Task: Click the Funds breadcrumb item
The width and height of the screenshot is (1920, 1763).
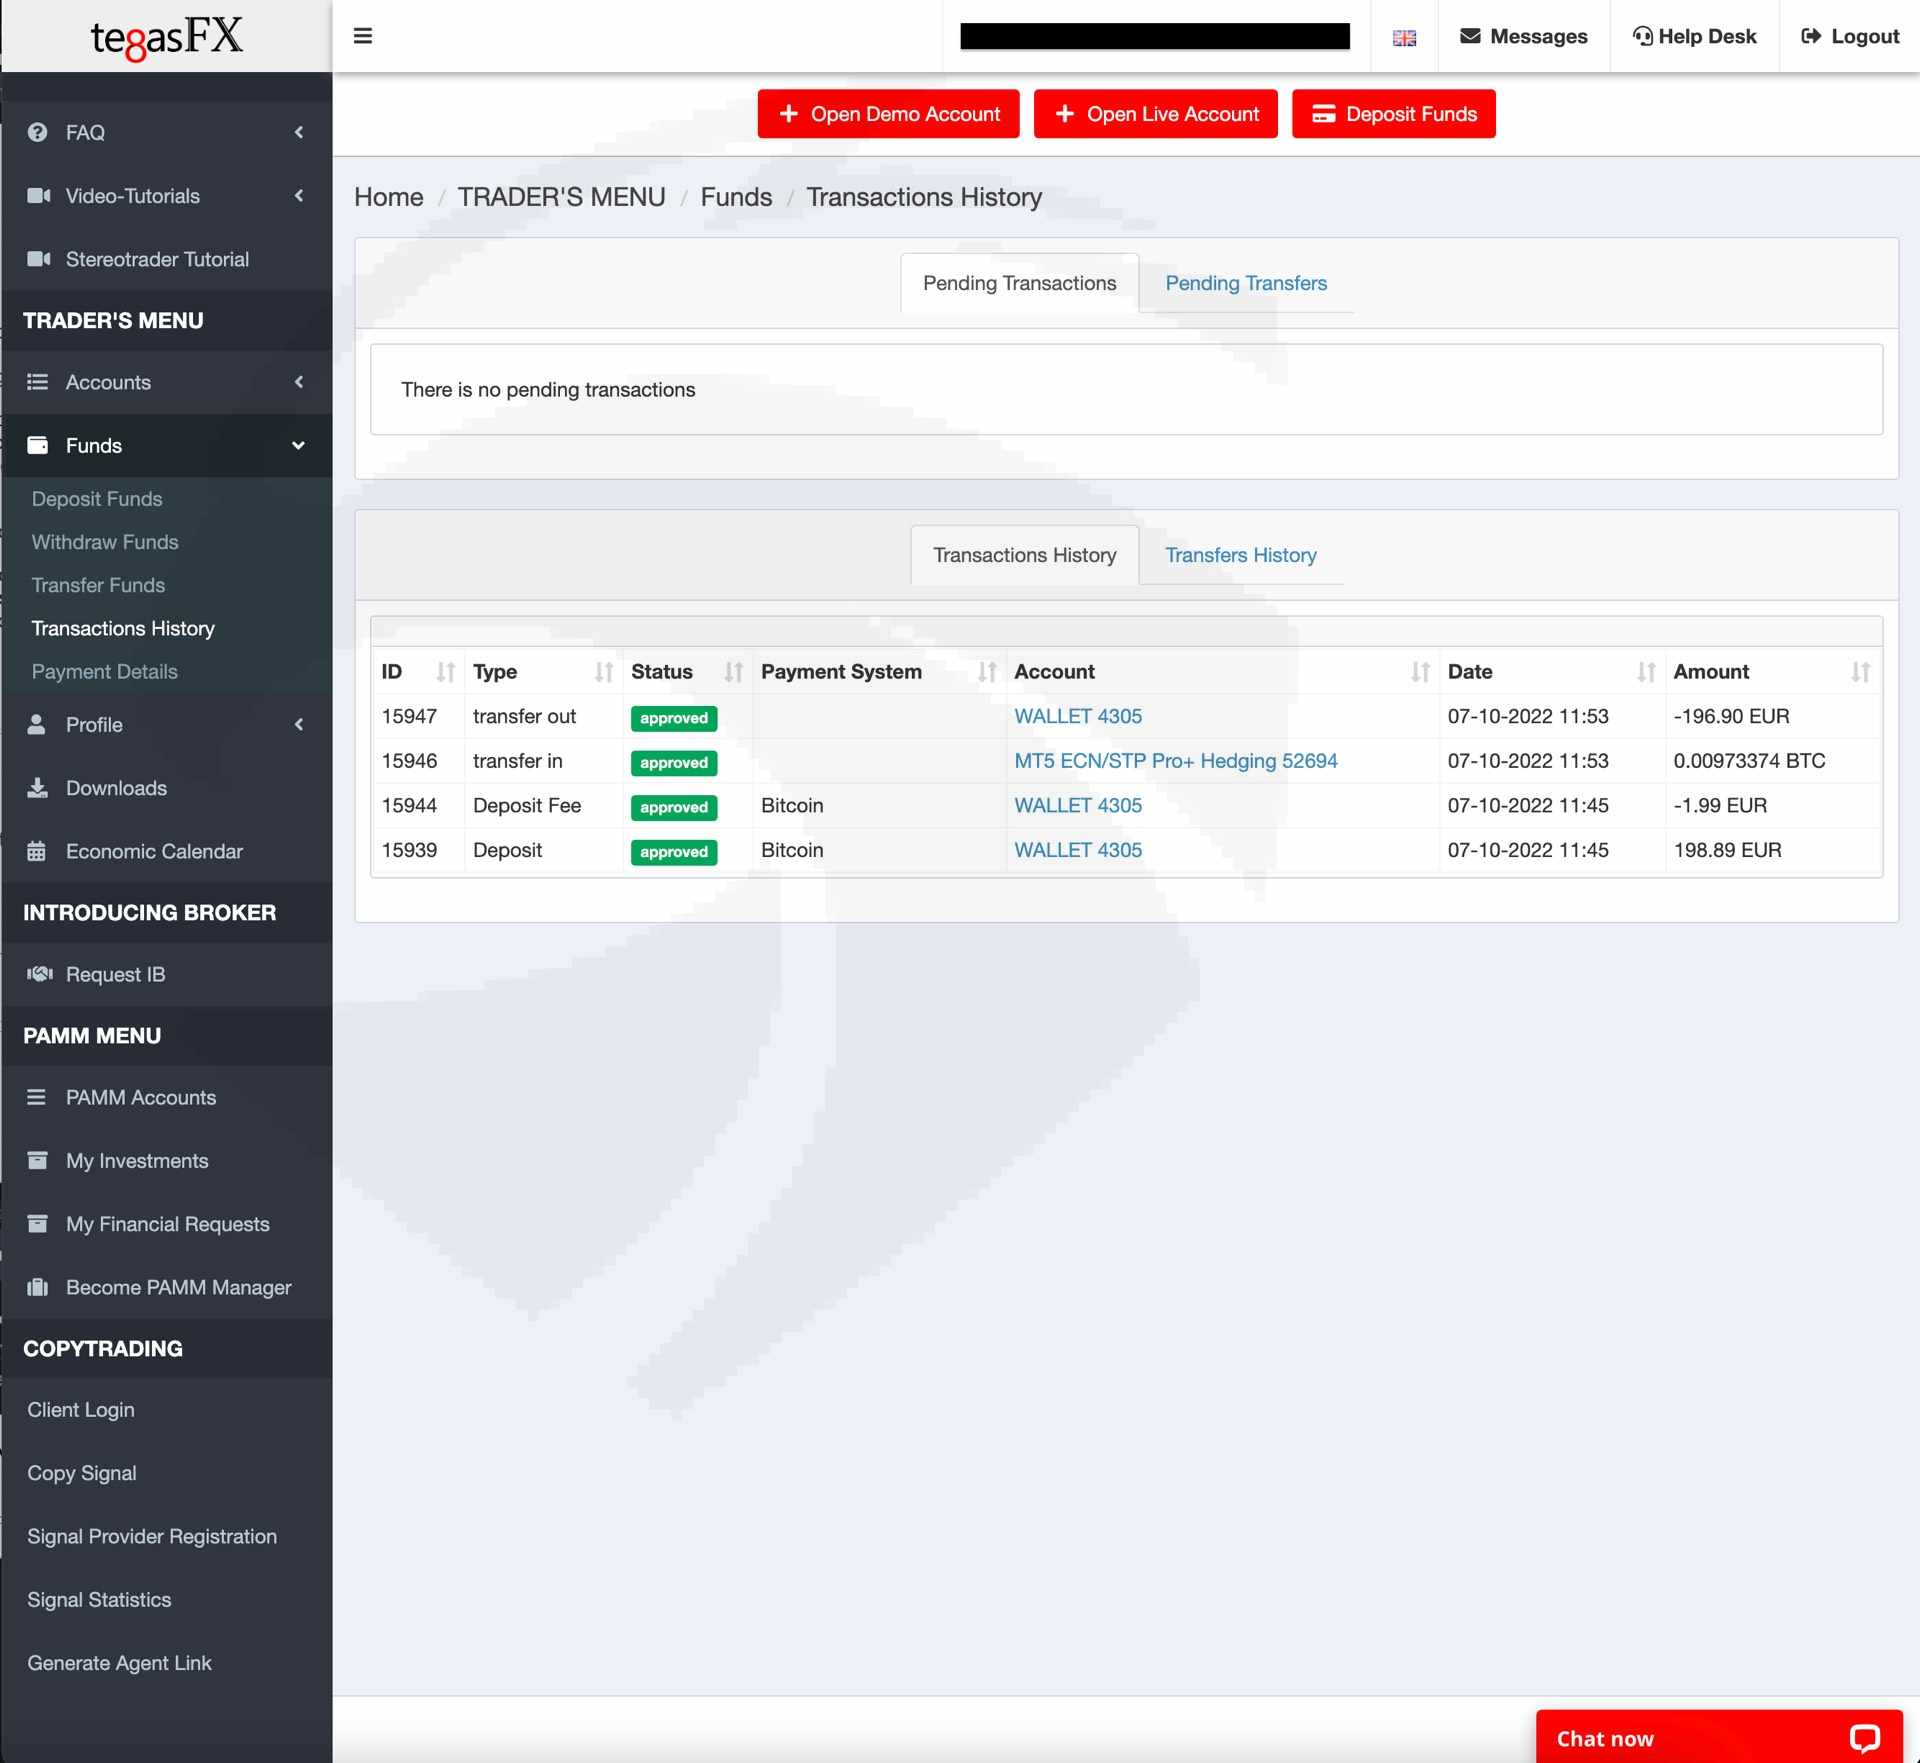Action: (x=736, y=197)
